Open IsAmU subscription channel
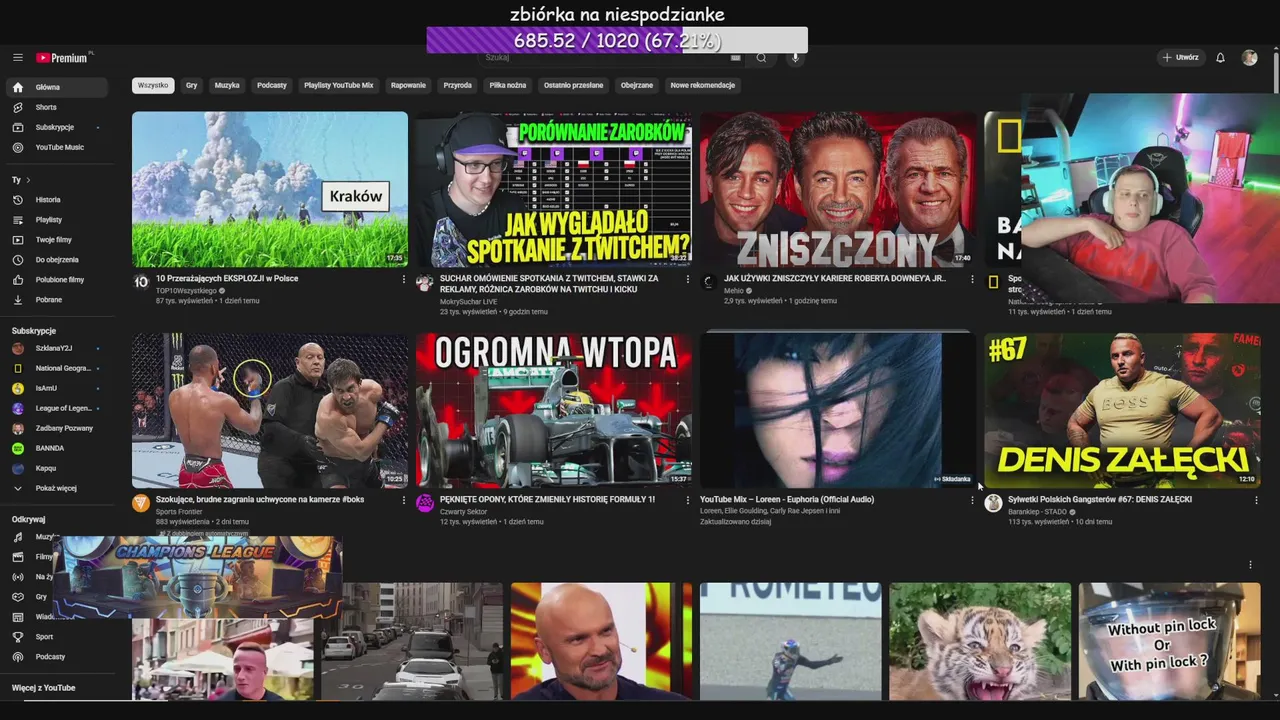This screenshot has width=1280, height=720. tap(57, 388)
